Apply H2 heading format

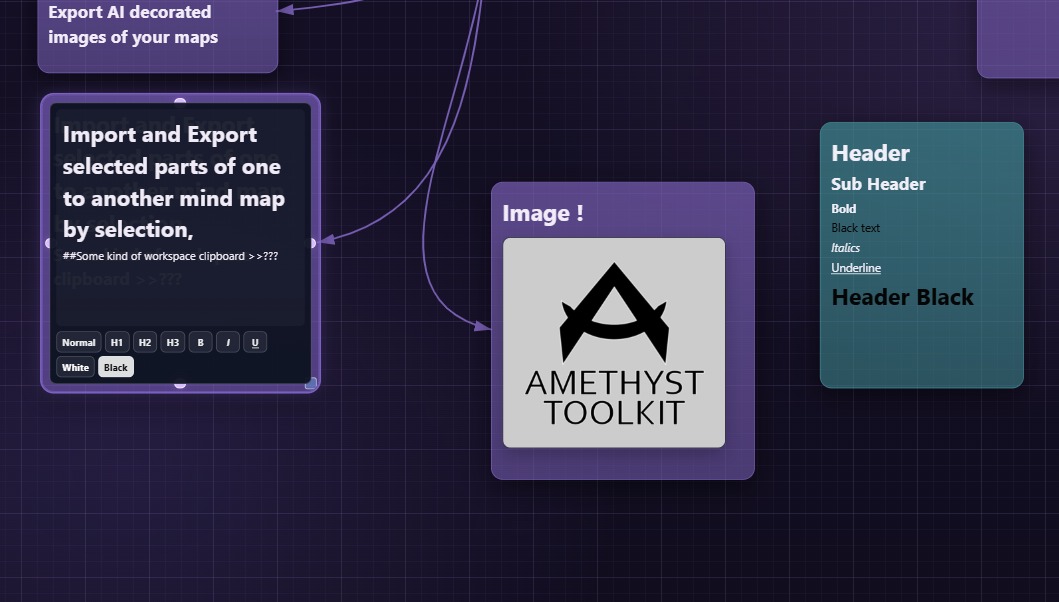tap(145, 343)
